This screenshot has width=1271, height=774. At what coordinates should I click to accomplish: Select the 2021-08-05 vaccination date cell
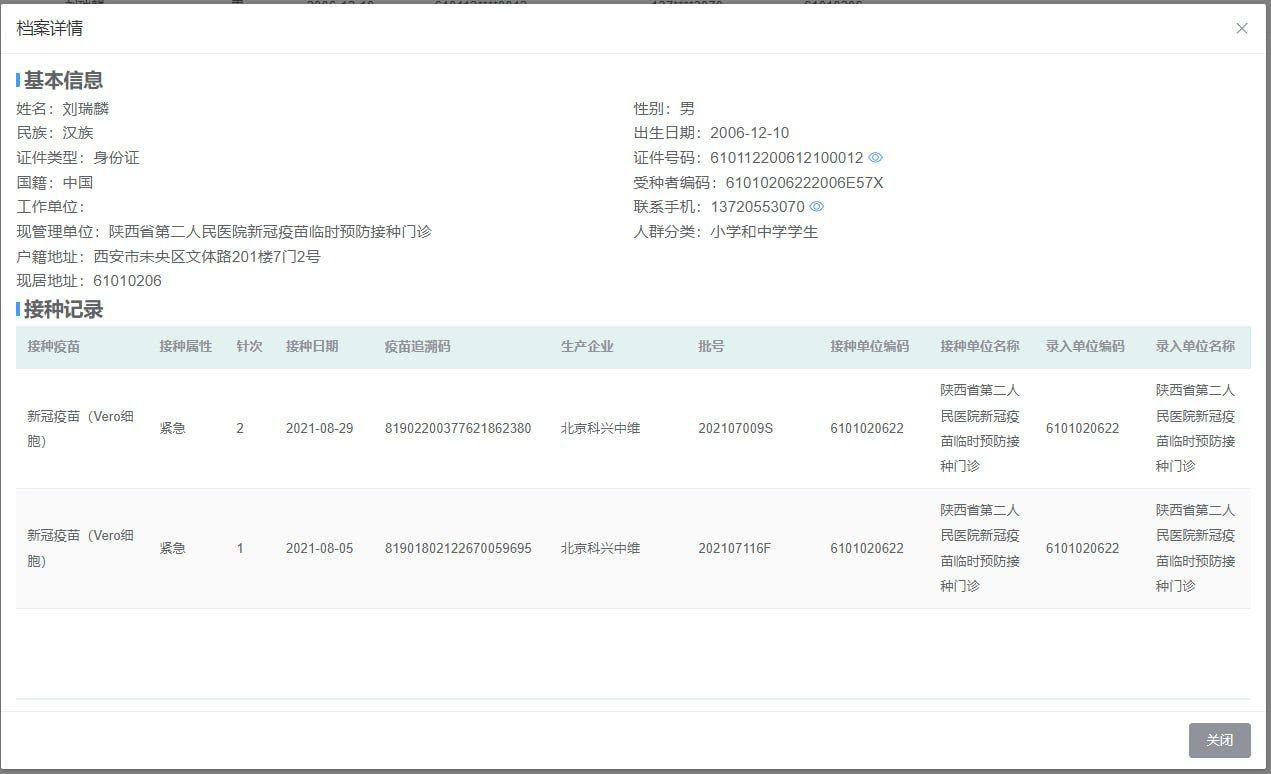pyautogui.click(x=319, y=548)
